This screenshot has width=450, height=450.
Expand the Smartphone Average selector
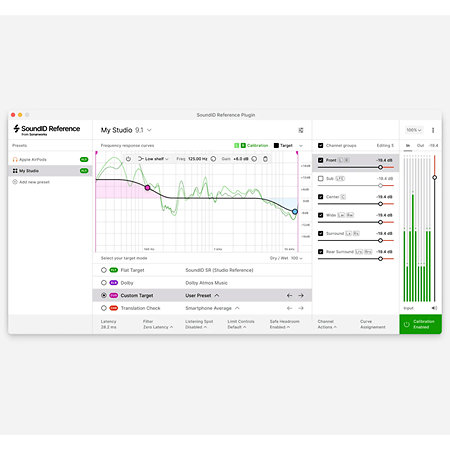tap(212, 308)
